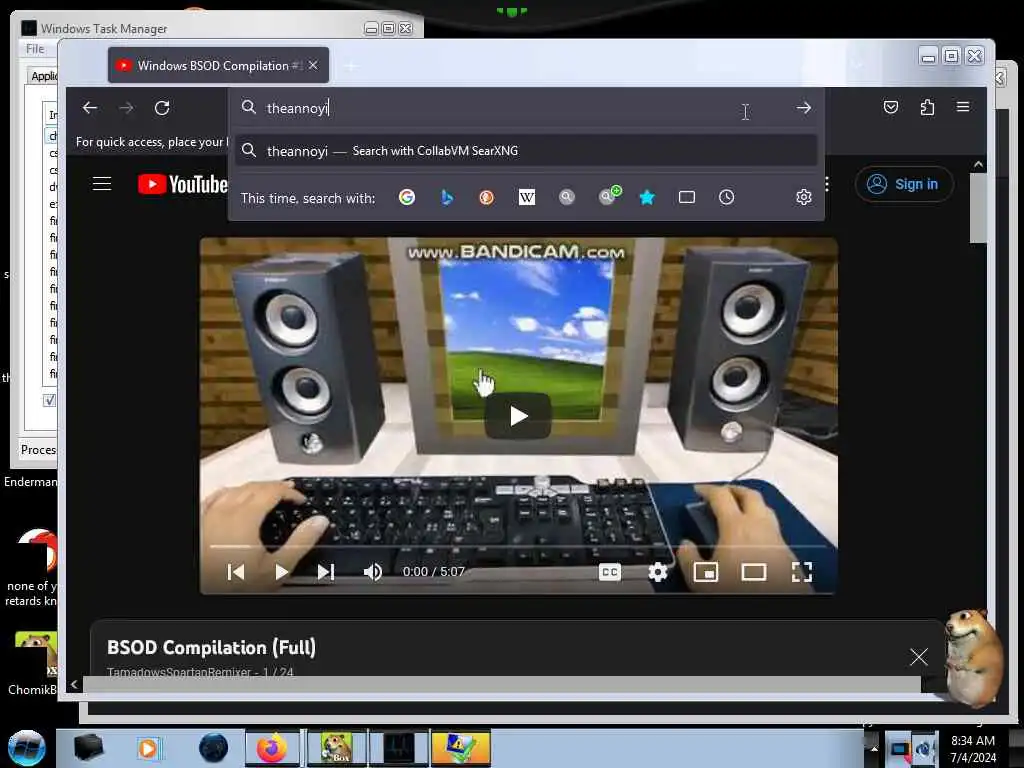The image size is (1024, 768).
Task: Choose the grey magnifier search engine icon
Action: pyautogui.click(x=567, y=197)
